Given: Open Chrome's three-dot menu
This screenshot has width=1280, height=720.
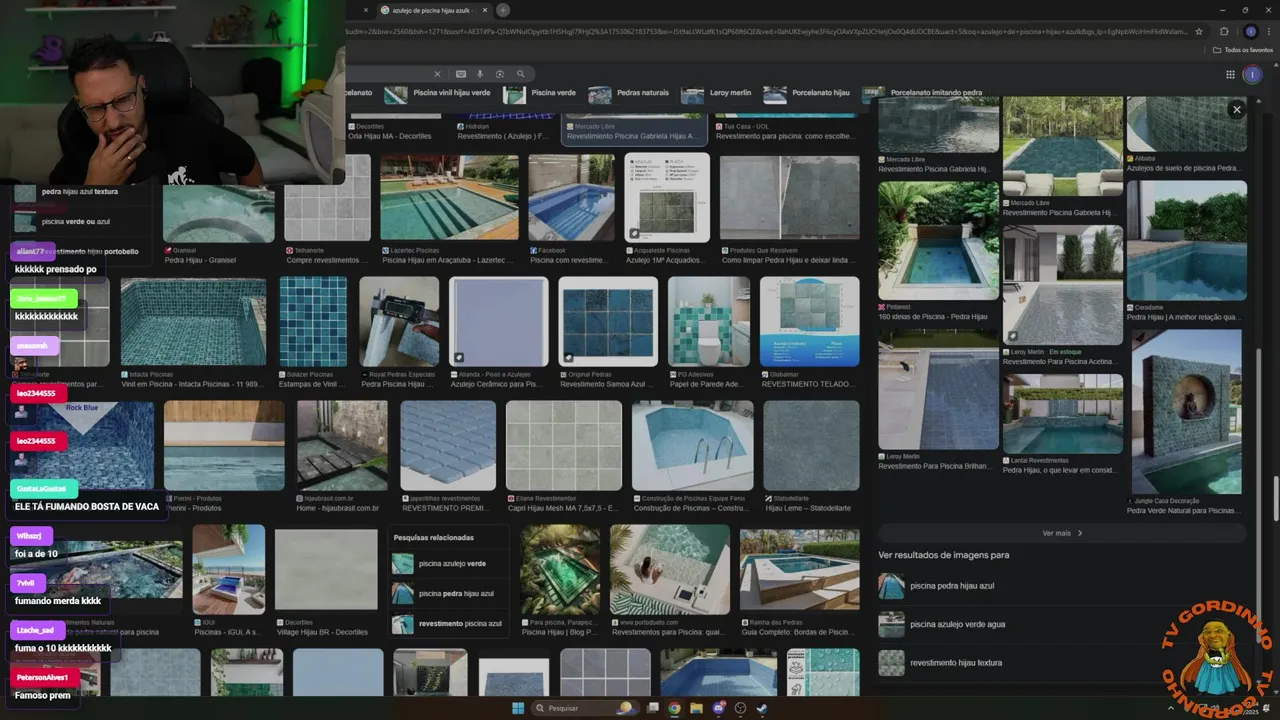Looking at the screenshot, I should click(x=1270, y=31).
